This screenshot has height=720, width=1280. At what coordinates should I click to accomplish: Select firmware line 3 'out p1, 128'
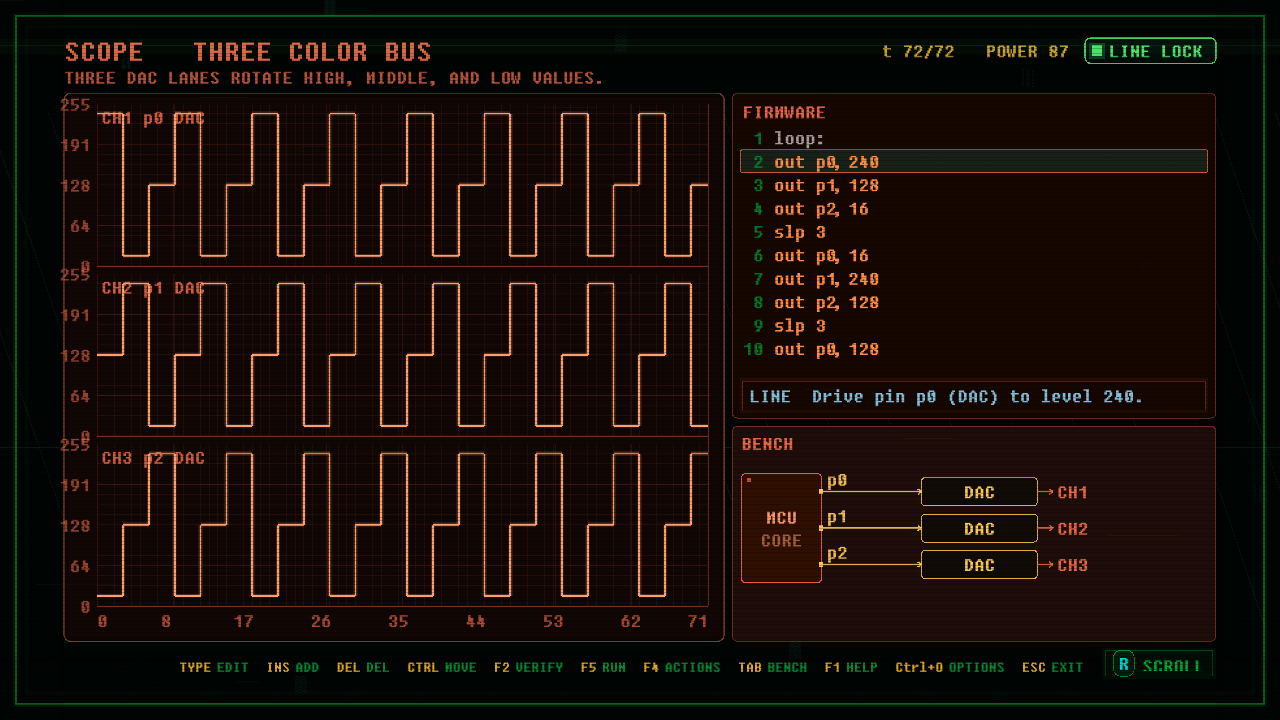(x=974, y=186)
